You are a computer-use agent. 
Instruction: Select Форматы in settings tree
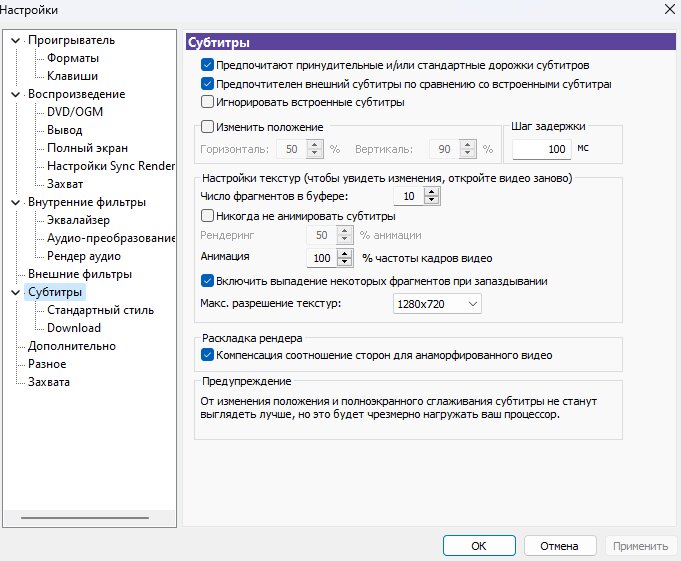(x=73, y=58)
